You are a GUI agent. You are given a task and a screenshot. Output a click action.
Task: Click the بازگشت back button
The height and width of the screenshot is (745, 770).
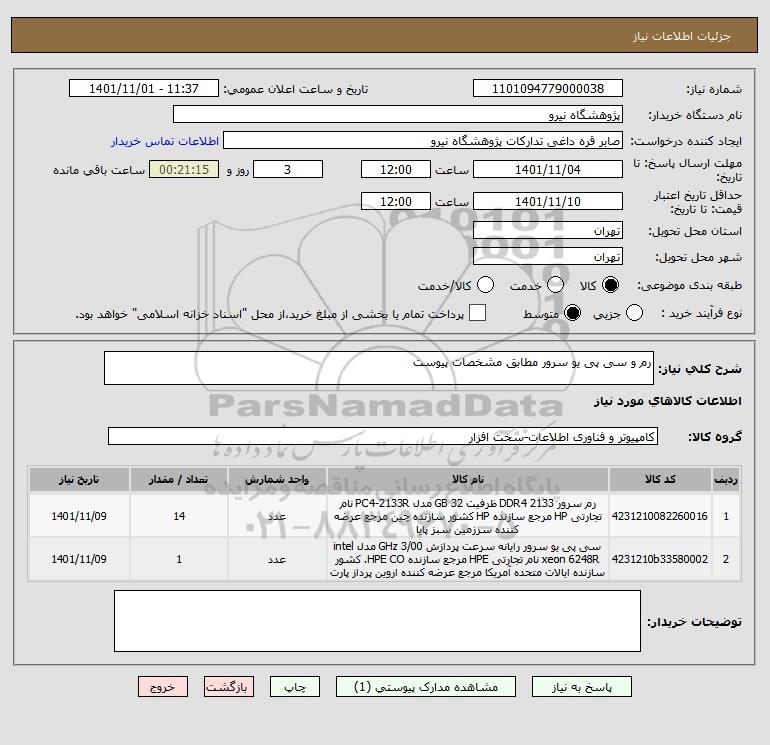[229, 687]
